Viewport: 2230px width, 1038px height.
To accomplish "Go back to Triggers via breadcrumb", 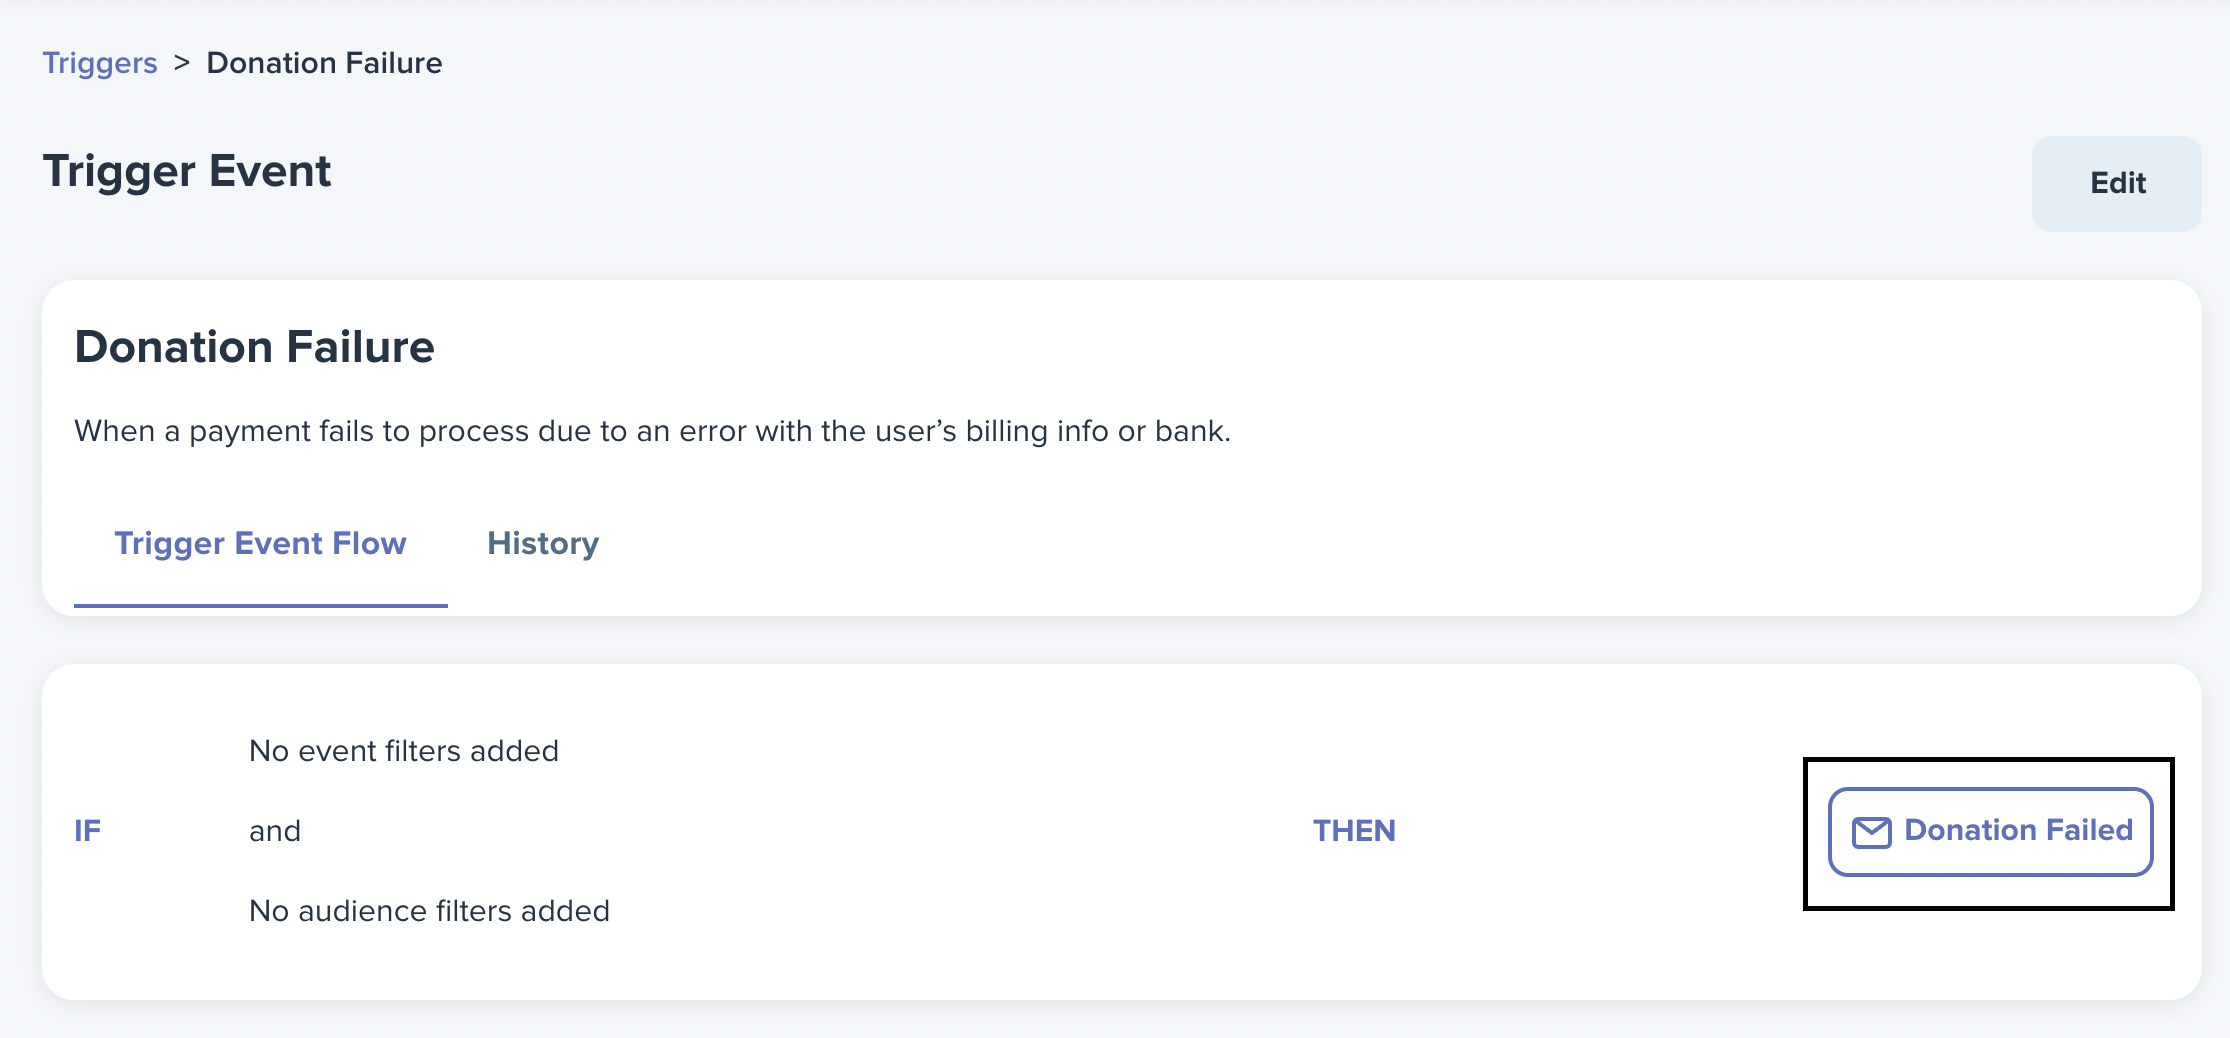I will (100, 63).
